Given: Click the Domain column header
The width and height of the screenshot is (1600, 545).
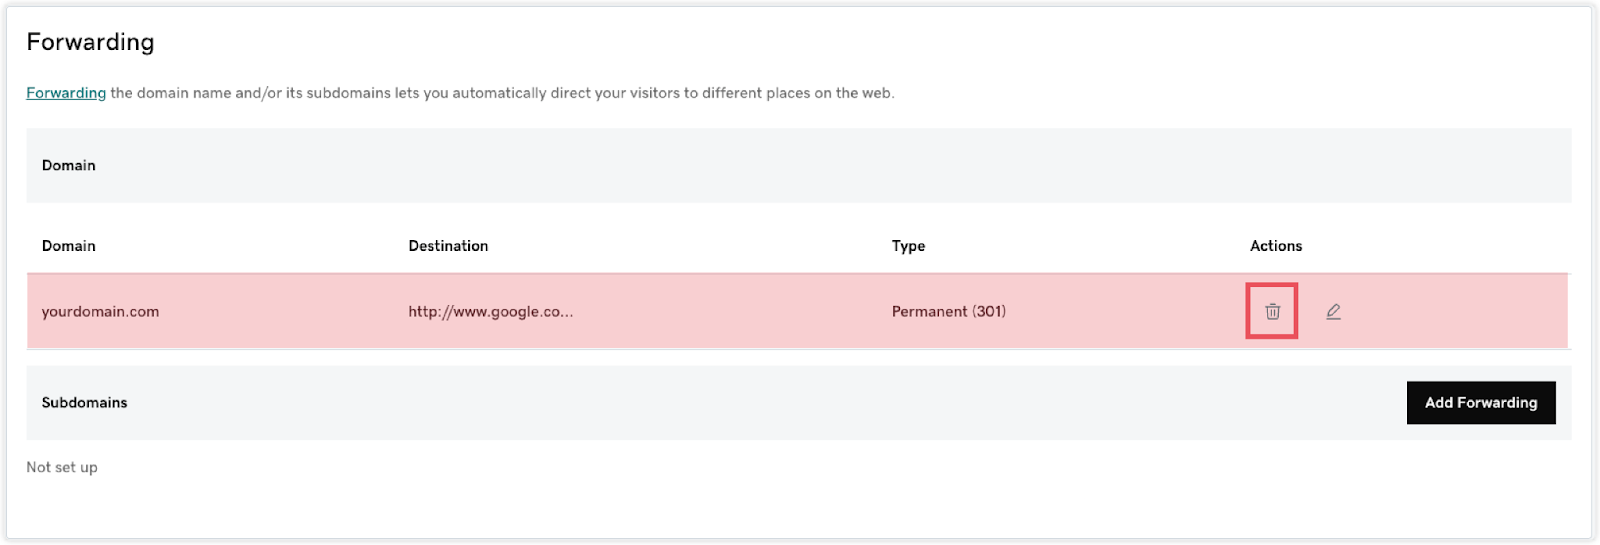Looking at the screenshot, I should pyautogui.click(x=69, y=246).
